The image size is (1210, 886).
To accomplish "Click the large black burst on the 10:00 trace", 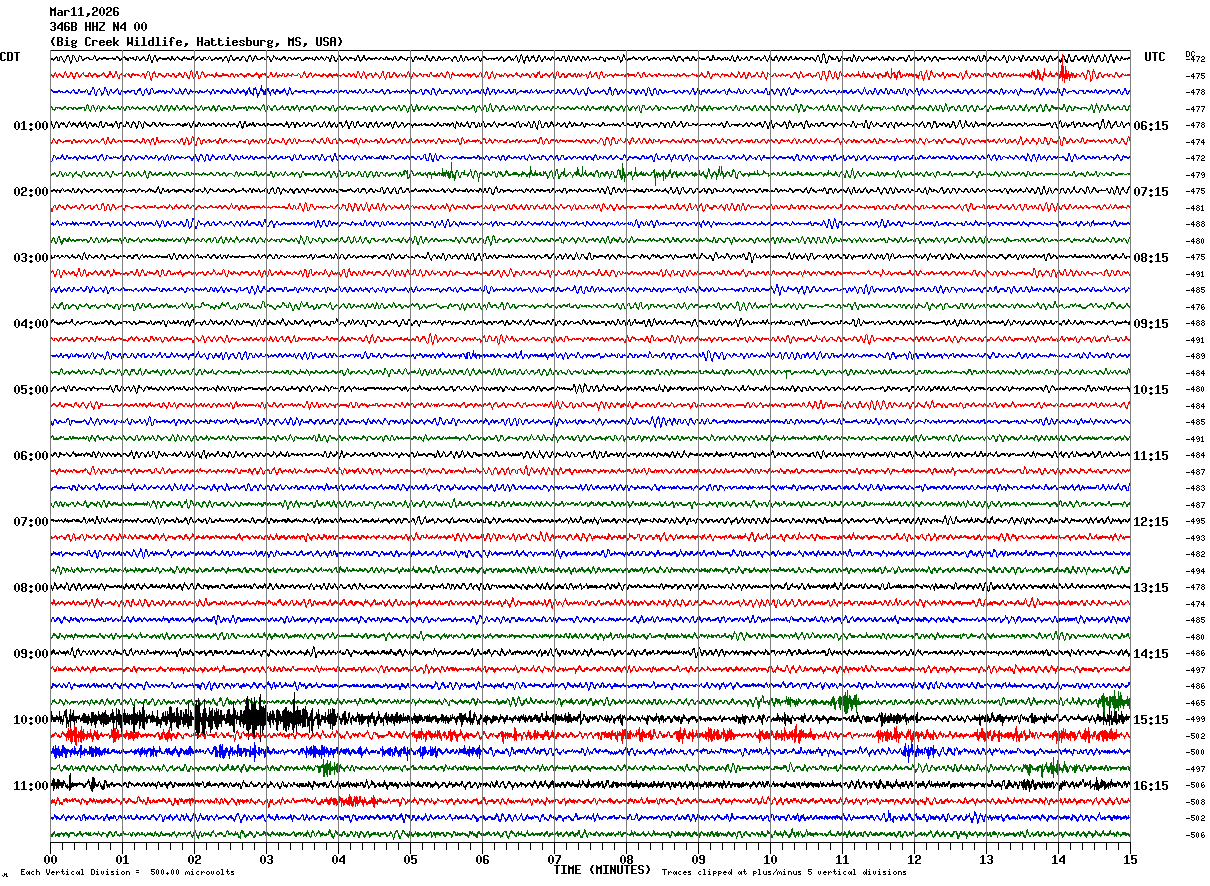I will [x=255, y=718].
